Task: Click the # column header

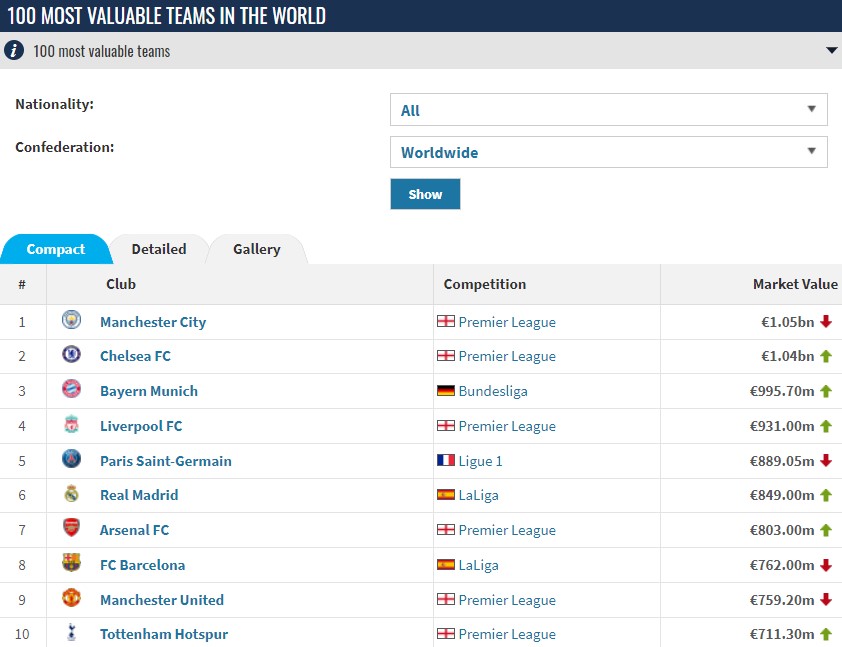Action: tap(22, 284)
